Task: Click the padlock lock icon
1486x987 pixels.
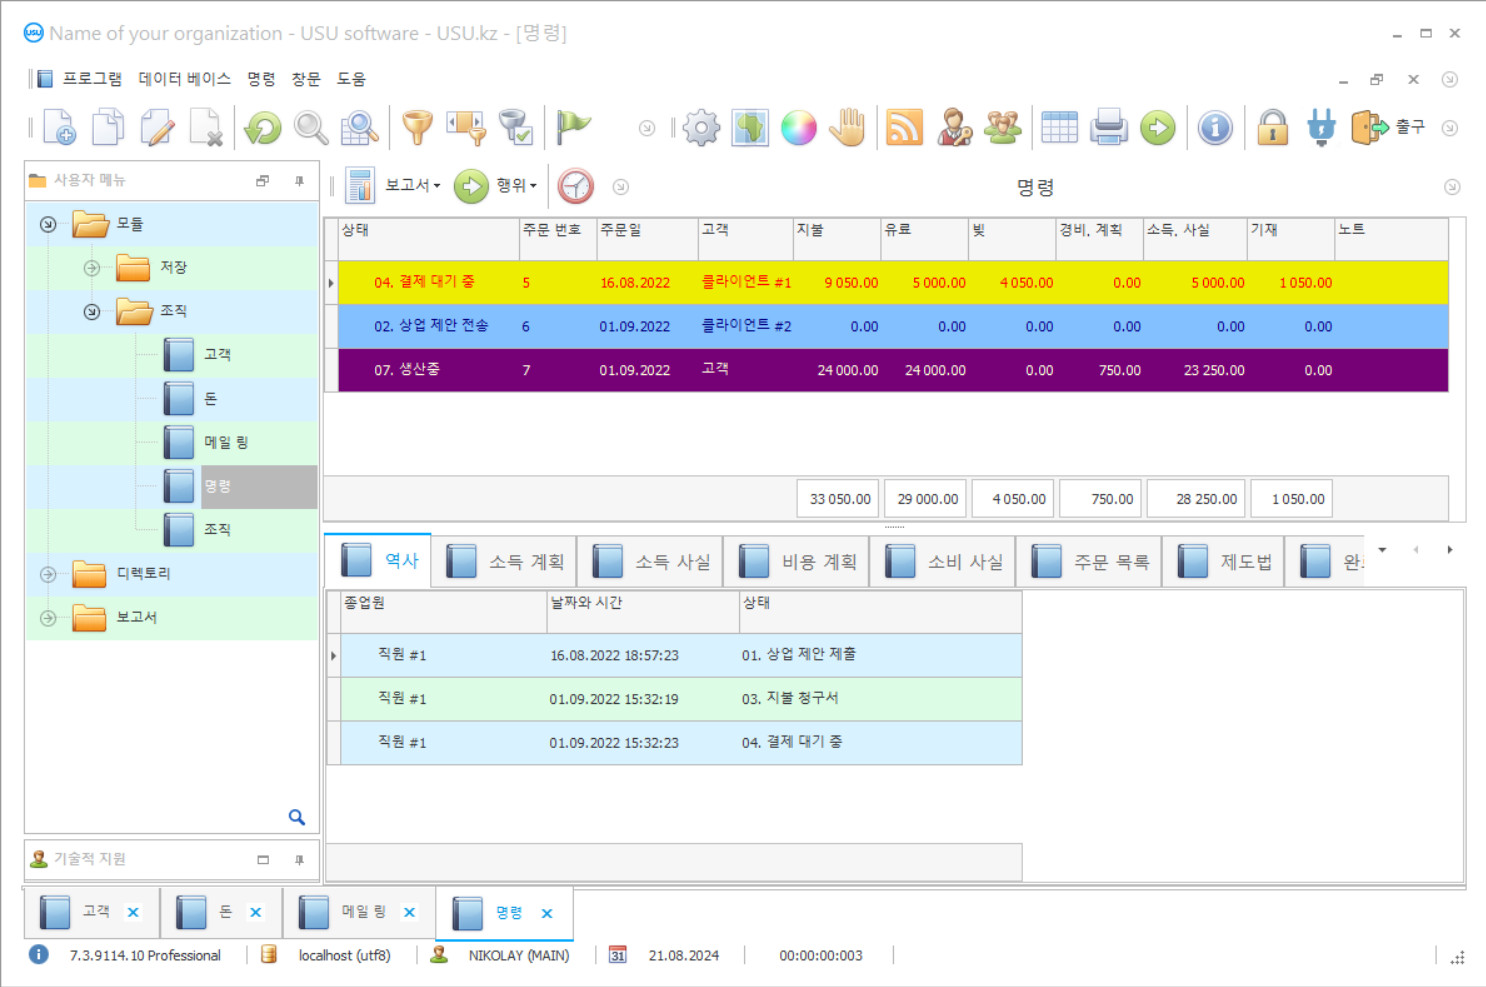Action: [1273, 128]
